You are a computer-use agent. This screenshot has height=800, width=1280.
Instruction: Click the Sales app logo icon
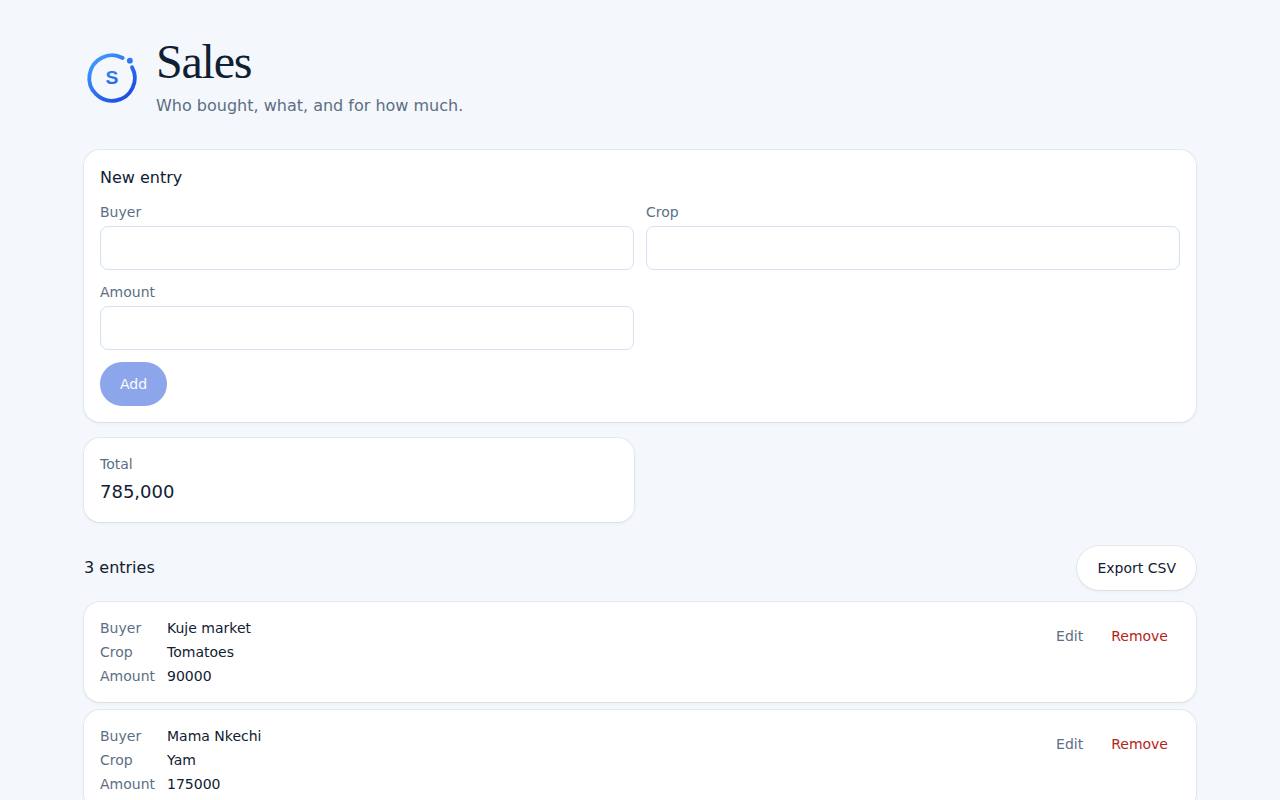112,77
